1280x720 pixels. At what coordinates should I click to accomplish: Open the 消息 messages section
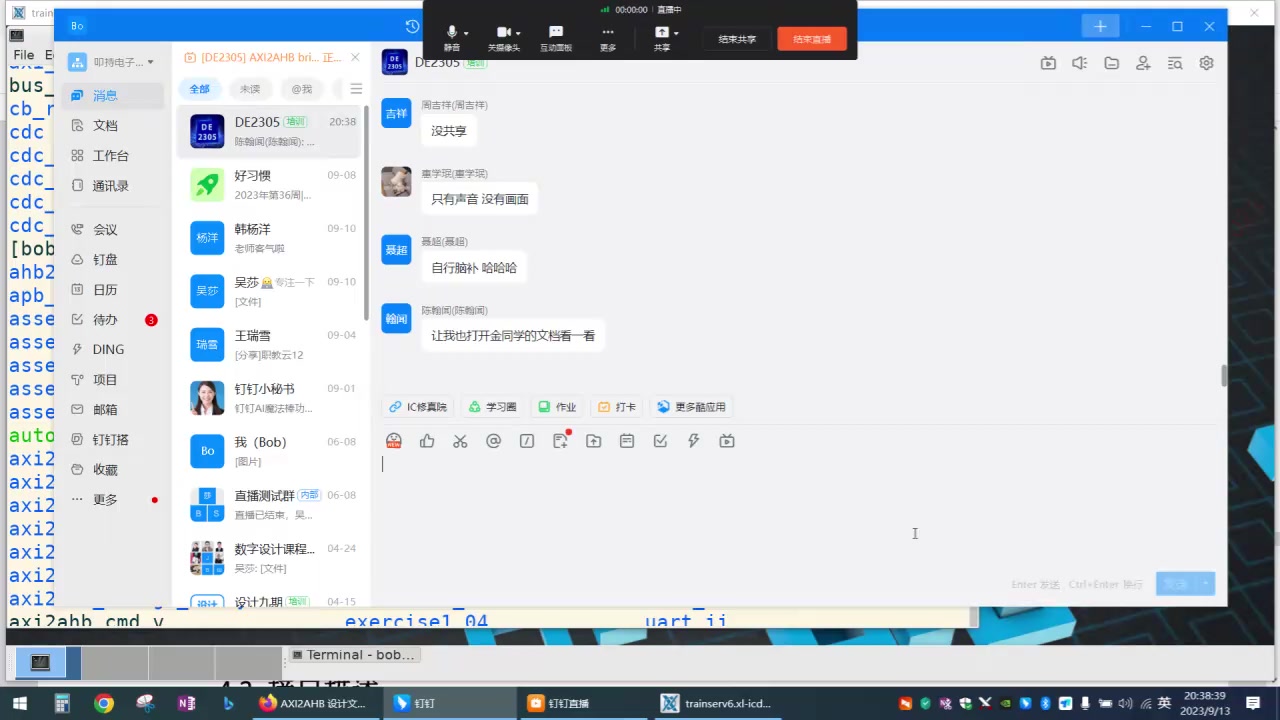(113, 96)
